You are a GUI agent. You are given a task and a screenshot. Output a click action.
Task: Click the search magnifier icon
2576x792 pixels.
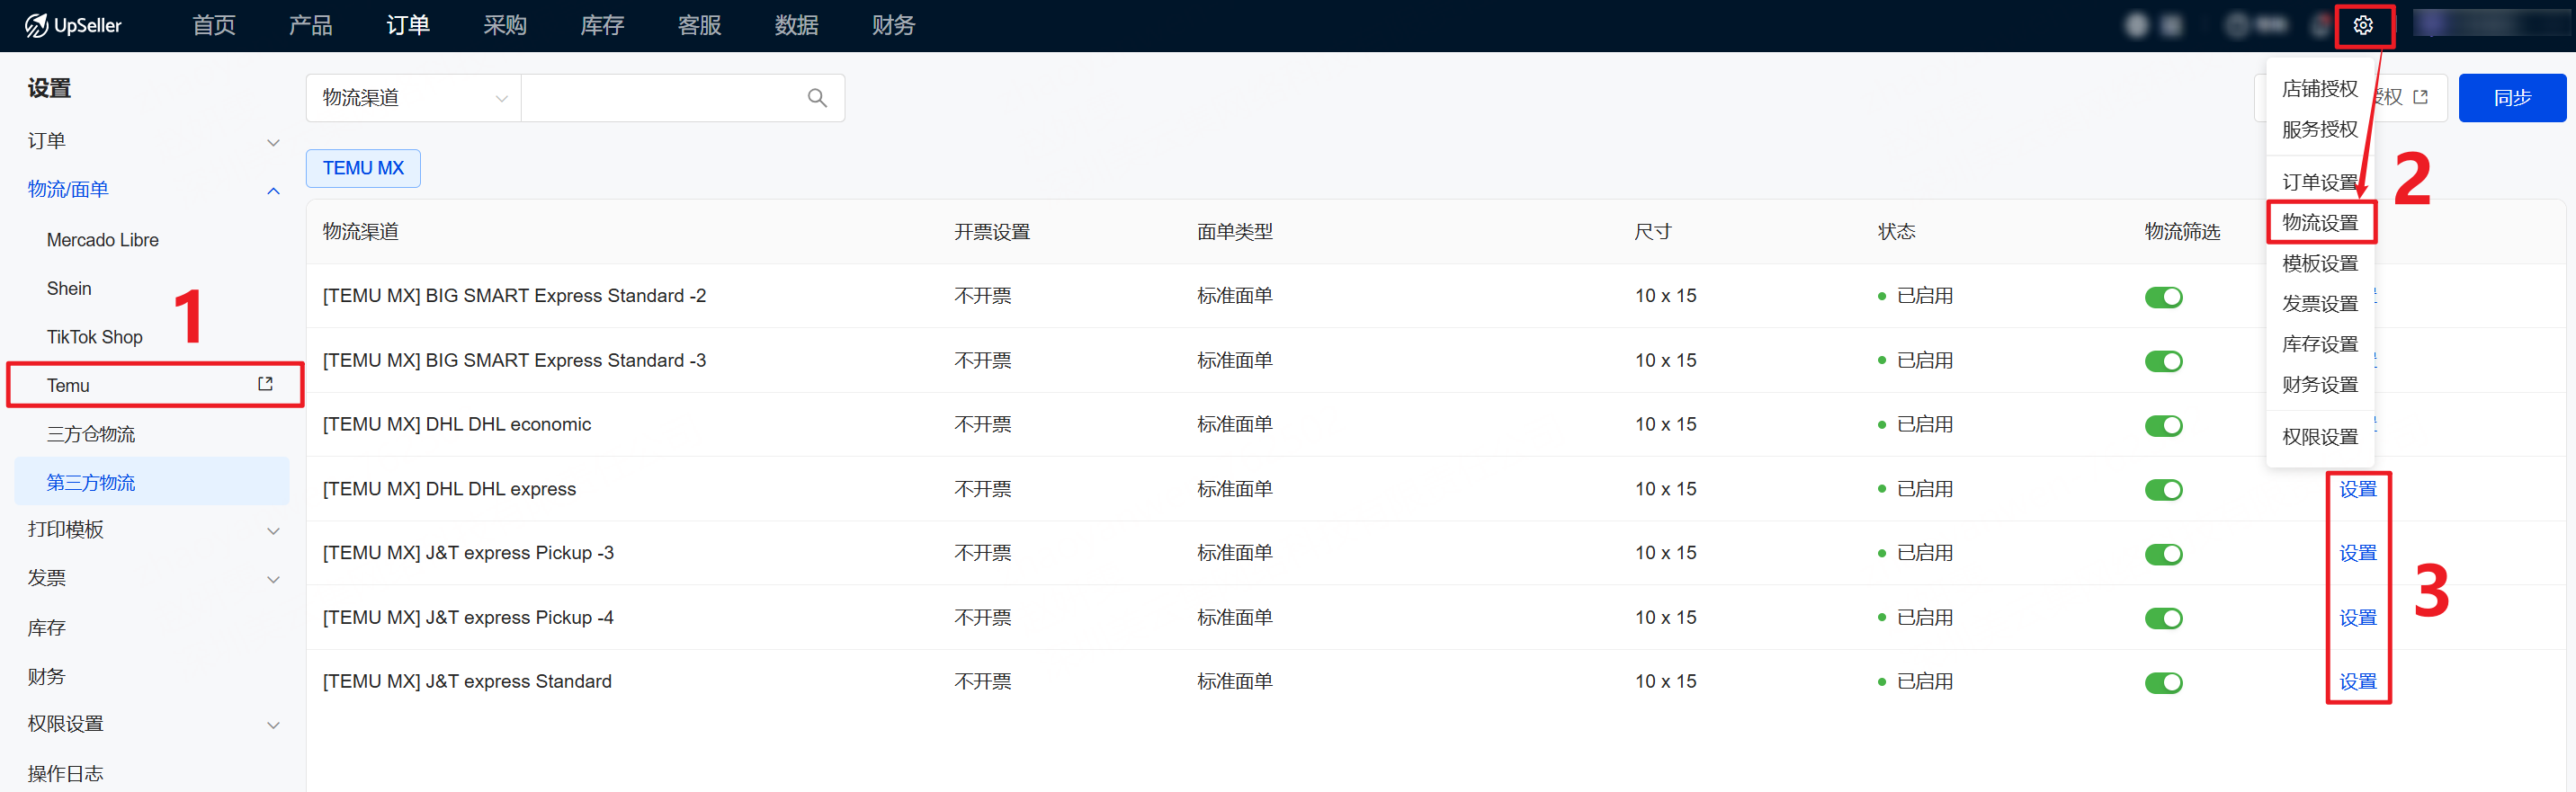[817, 98]
